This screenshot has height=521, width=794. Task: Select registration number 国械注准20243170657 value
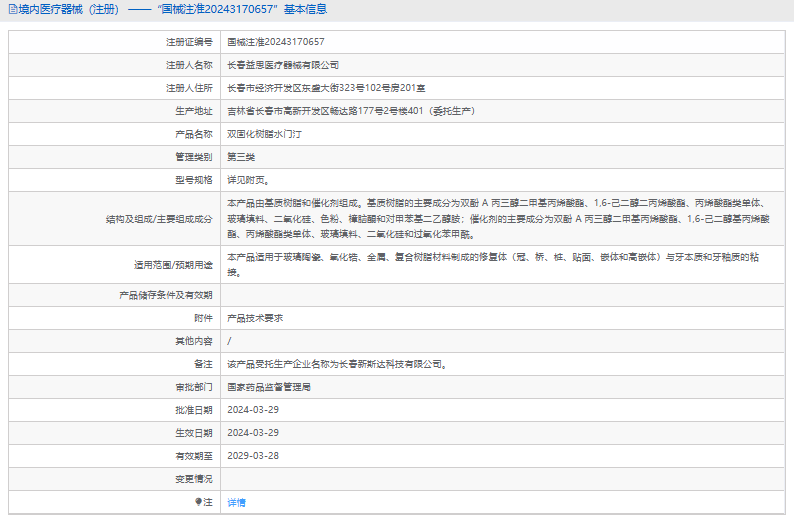coord(275,42)
